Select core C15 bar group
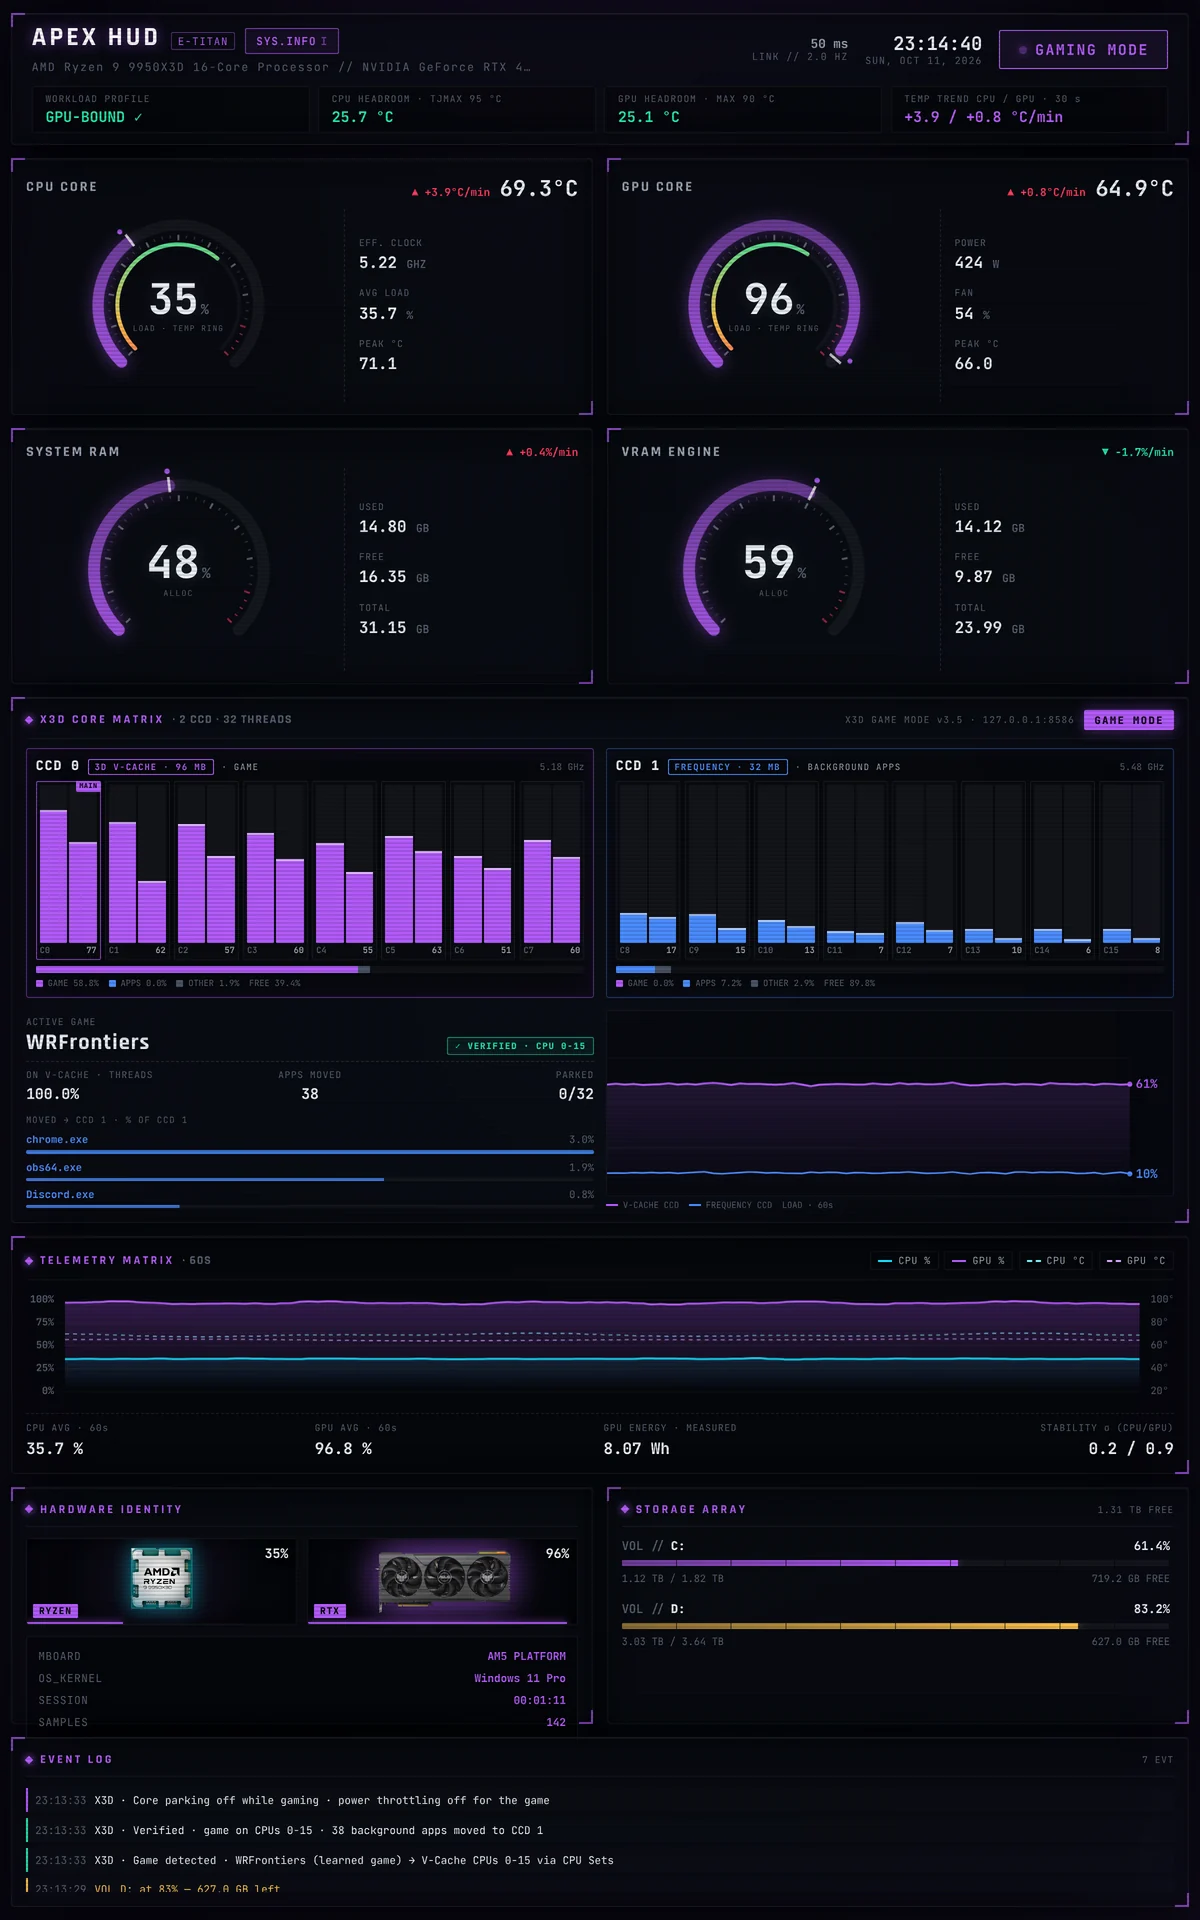The width and height of the screenshot is (1200, 1920). (1131, 869)
